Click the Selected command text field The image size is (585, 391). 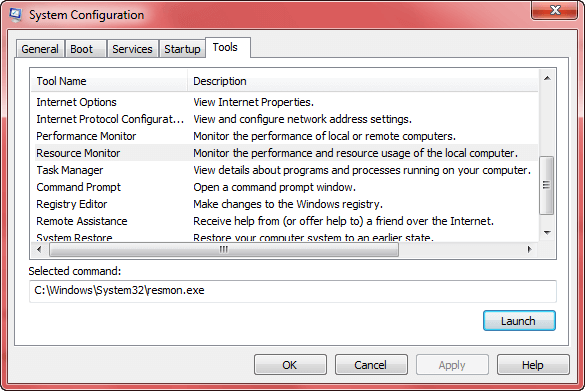pyautogui.click(x=293, y=291)
